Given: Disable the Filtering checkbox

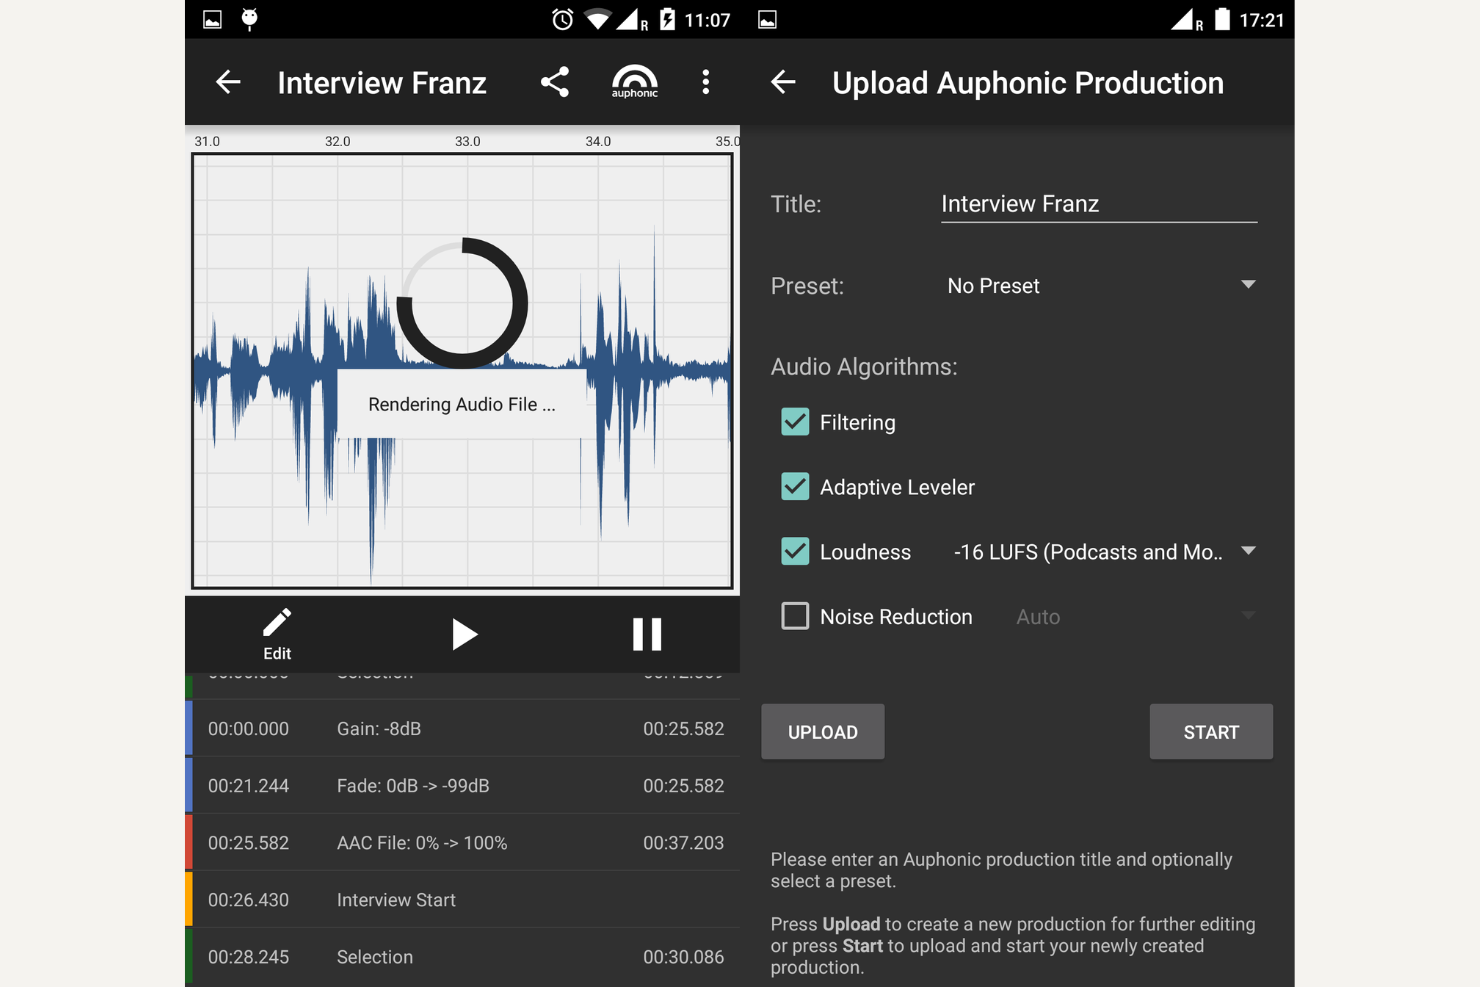Looking at the screenshot, I should (x=795, y=421).
